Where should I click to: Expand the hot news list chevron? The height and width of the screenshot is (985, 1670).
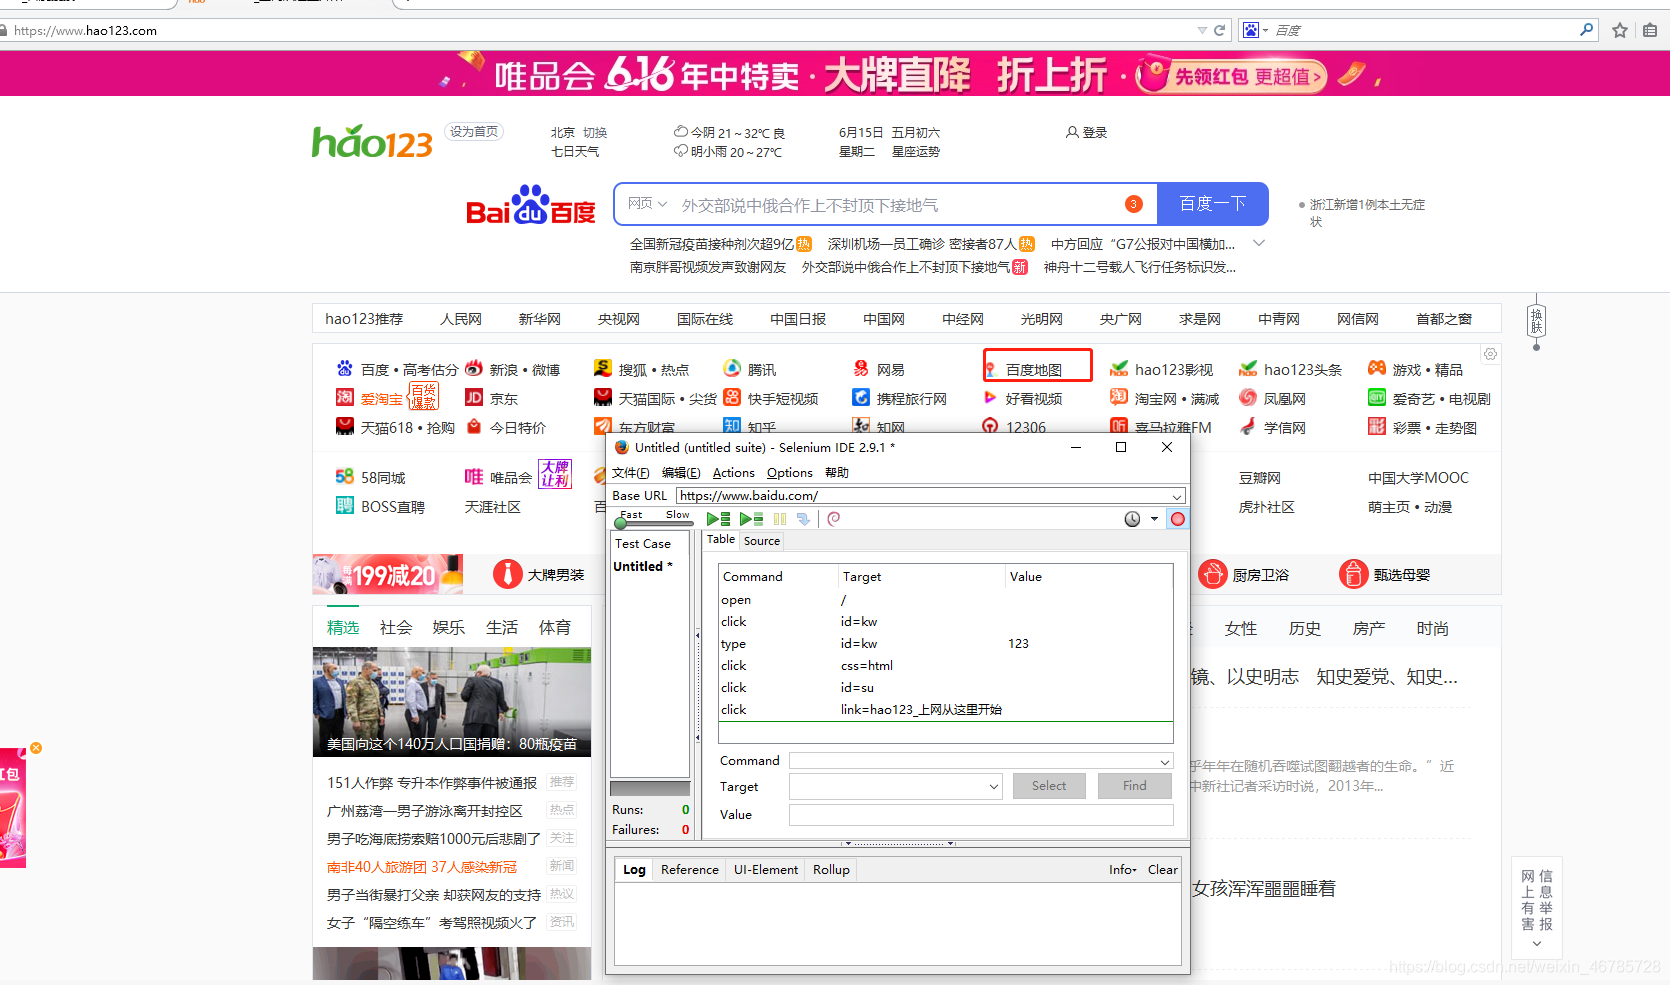[x=1259, y=243]
